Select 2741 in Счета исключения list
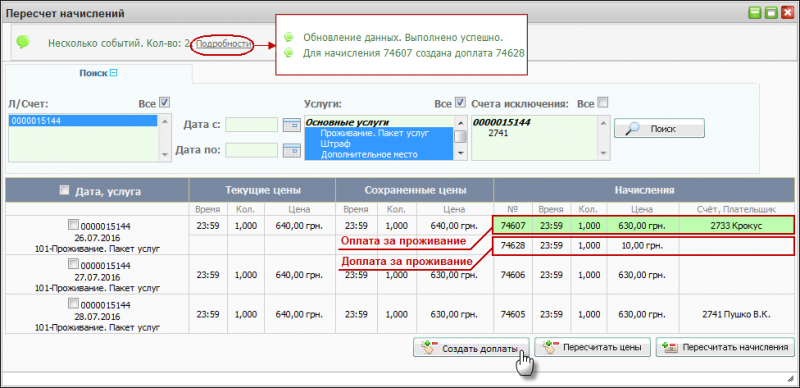Image resolution: width=800 pixels, height=388 pixels. (x=497, y=133)
